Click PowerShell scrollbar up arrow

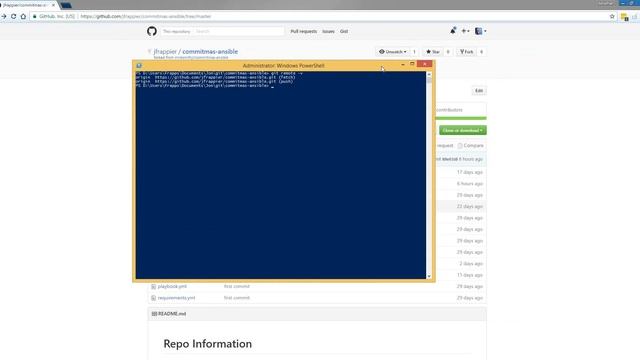point(429,74)
